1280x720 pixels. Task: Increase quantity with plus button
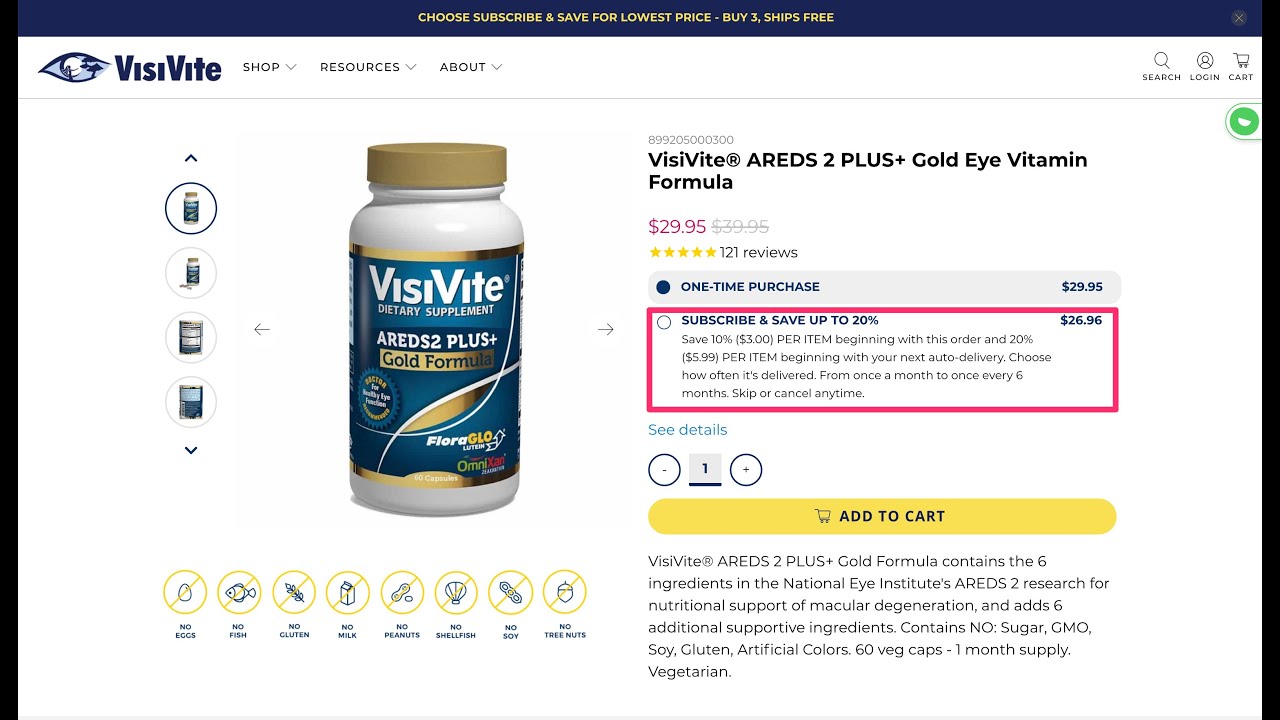point(746,469)
